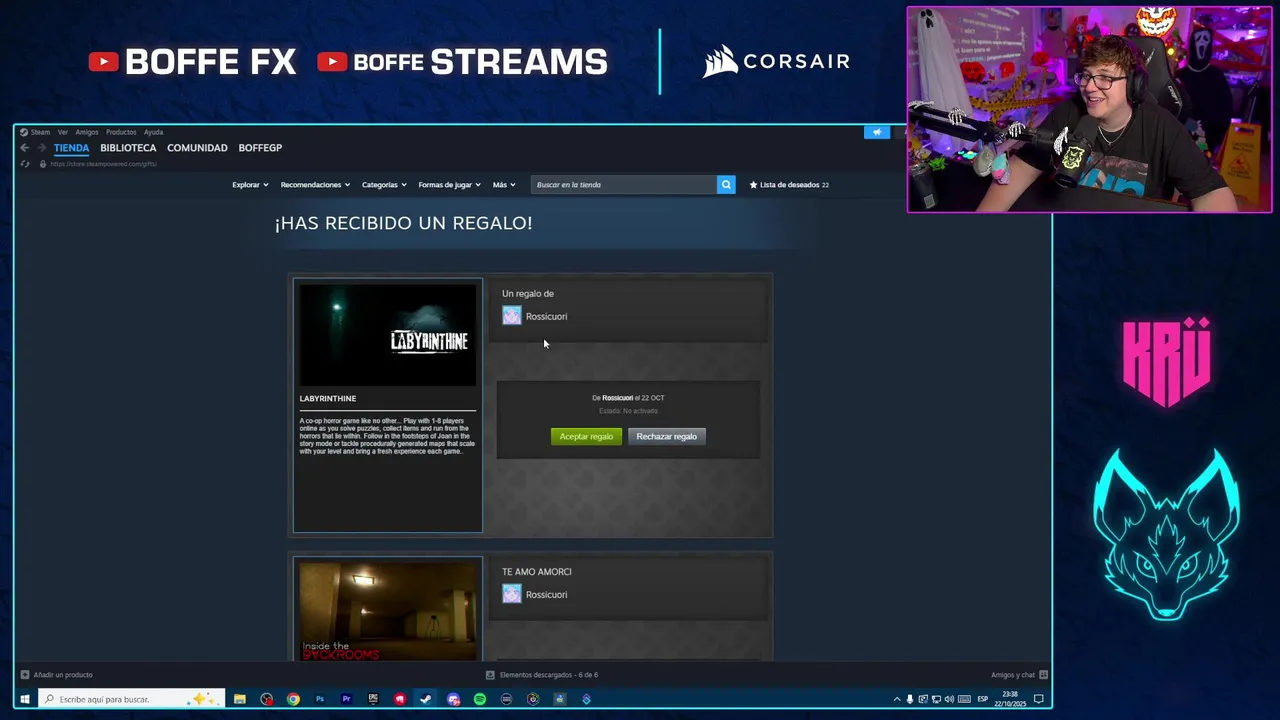Go back with the back arrow
Viewport: 1280px width, 720px height.
point(25,148)
